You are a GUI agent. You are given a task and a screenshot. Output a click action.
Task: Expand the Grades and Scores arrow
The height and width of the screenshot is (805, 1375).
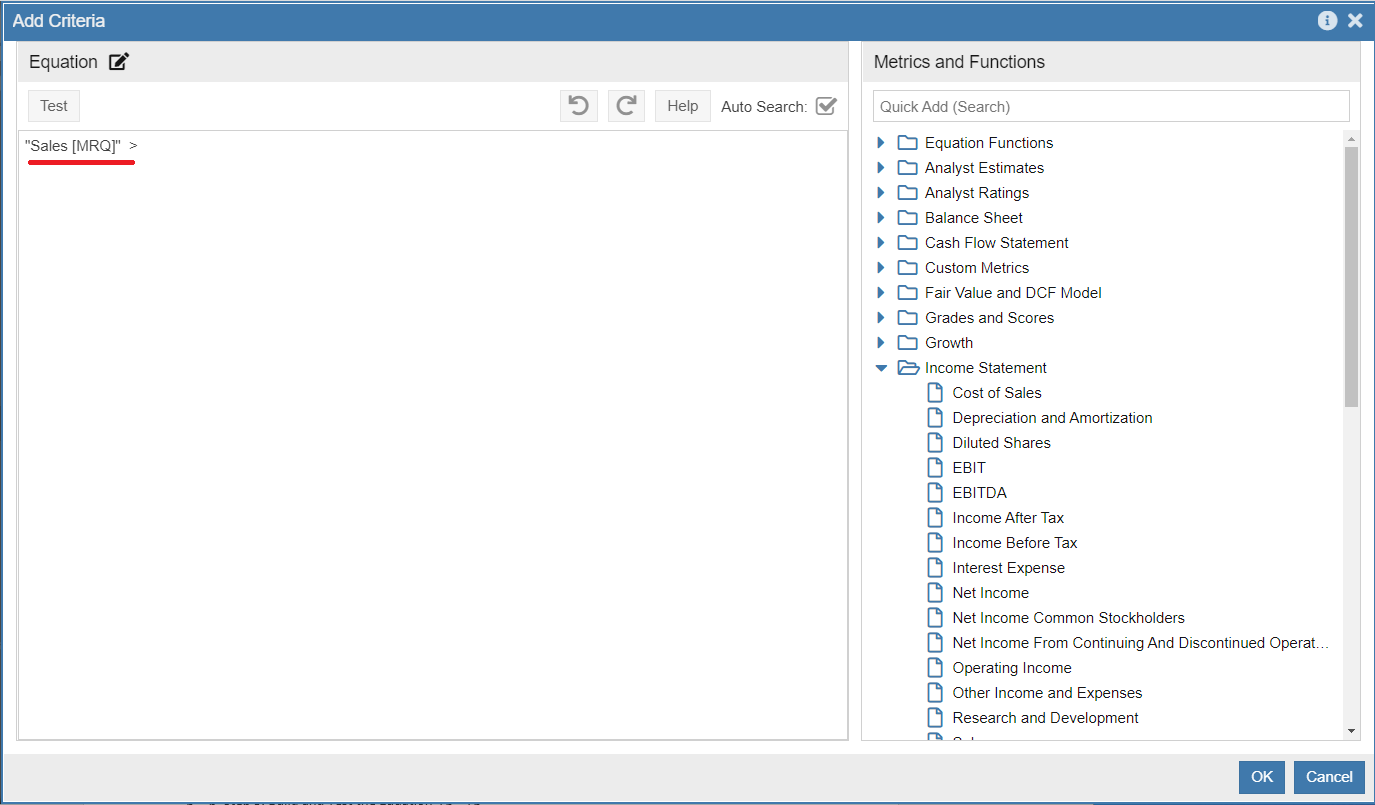tap(881, 318)
